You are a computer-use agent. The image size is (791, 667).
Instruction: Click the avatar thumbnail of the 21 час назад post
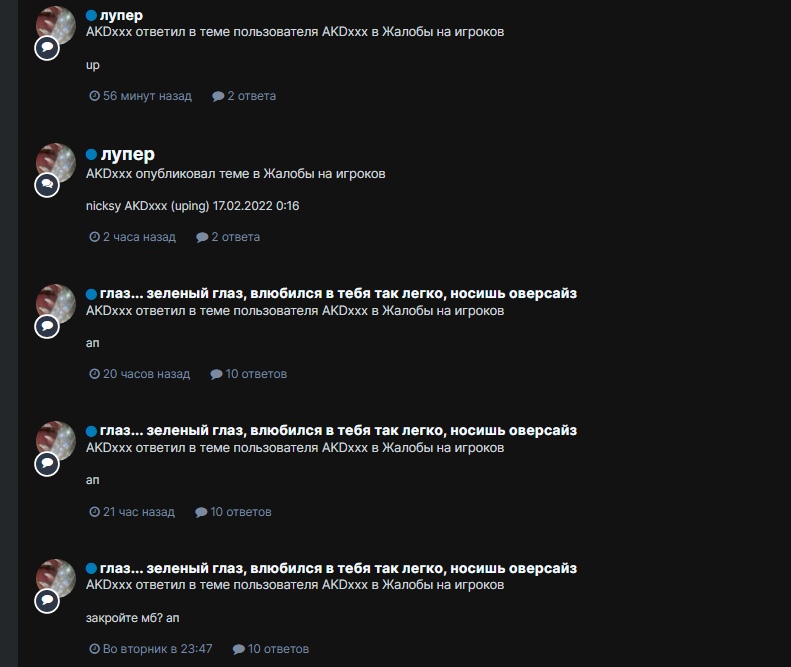[x=55, y=440]
